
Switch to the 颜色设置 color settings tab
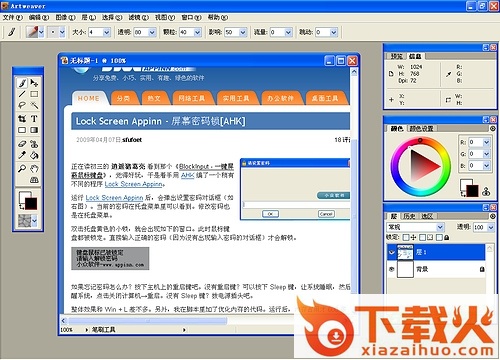[421, 128]
